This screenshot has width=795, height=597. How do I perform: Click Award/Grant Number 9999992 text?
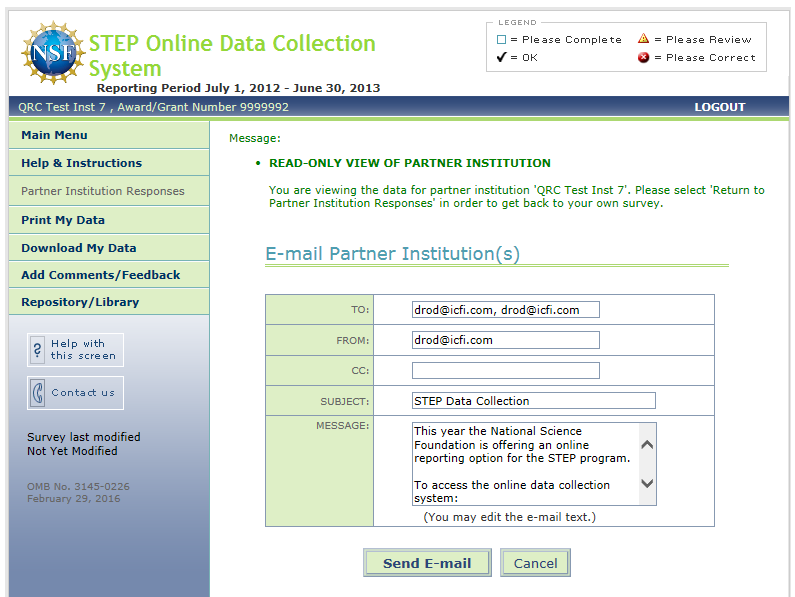(x=203, y=107)
